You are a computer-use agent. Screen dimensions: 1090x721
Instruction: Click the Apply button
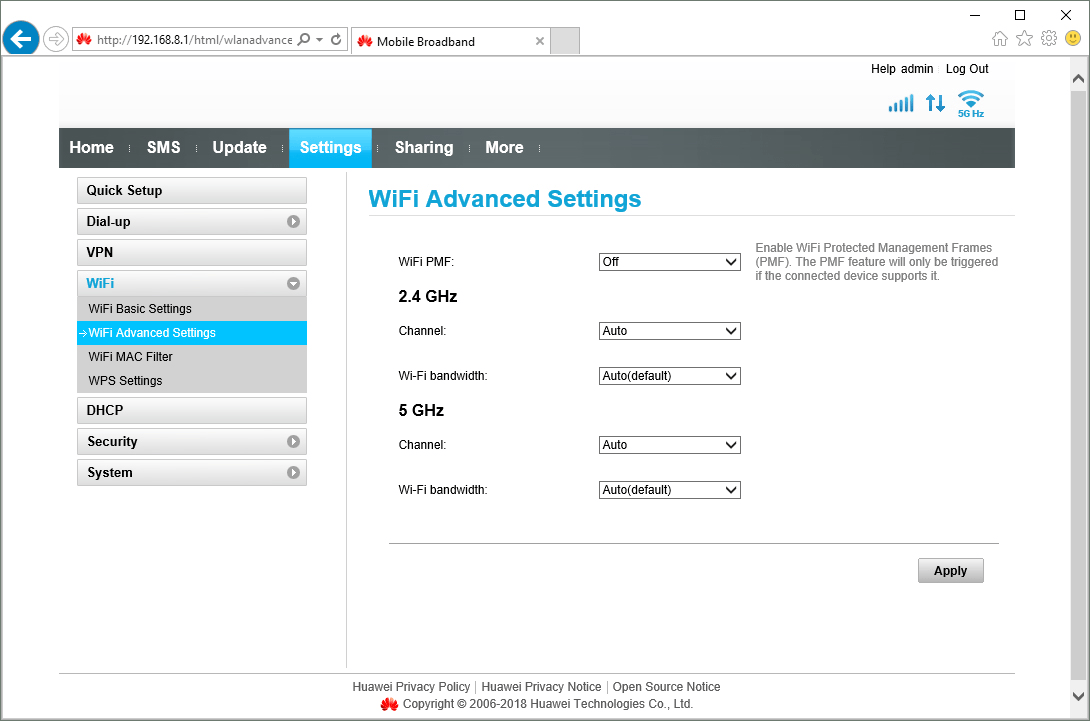click(x=949, y=570)
